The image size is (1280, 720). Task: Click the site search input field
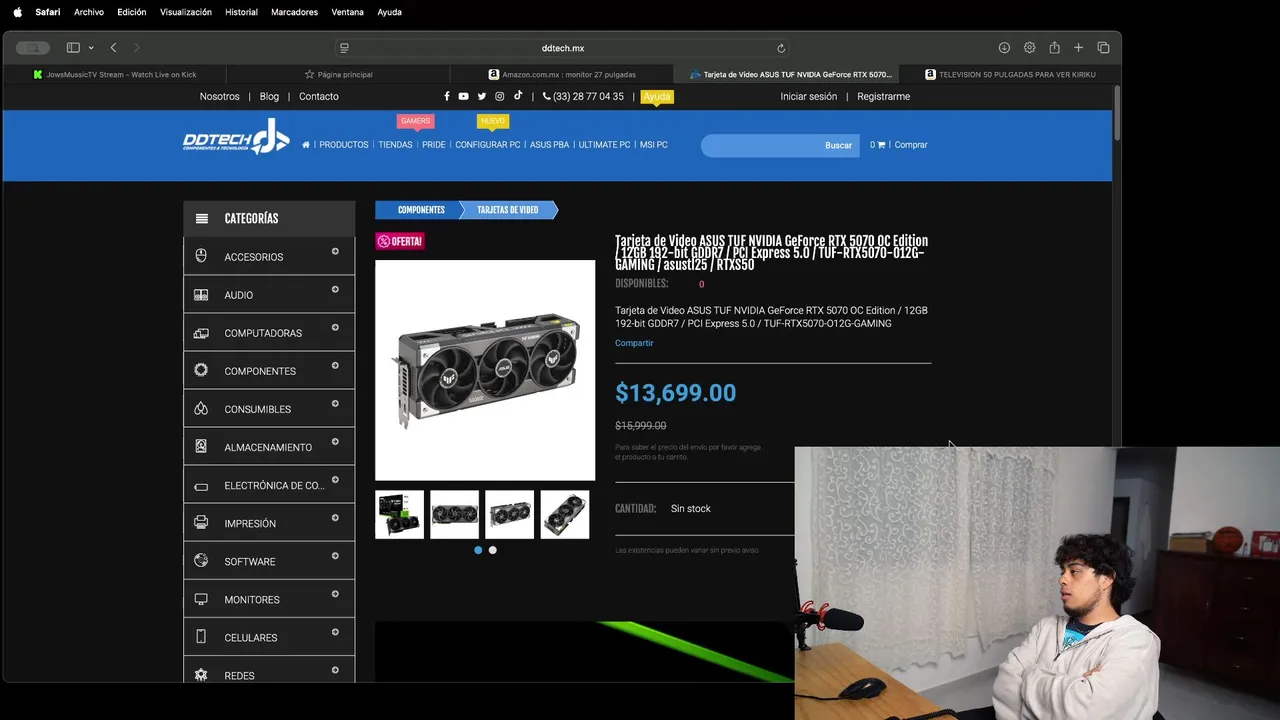tap(761, 145)
